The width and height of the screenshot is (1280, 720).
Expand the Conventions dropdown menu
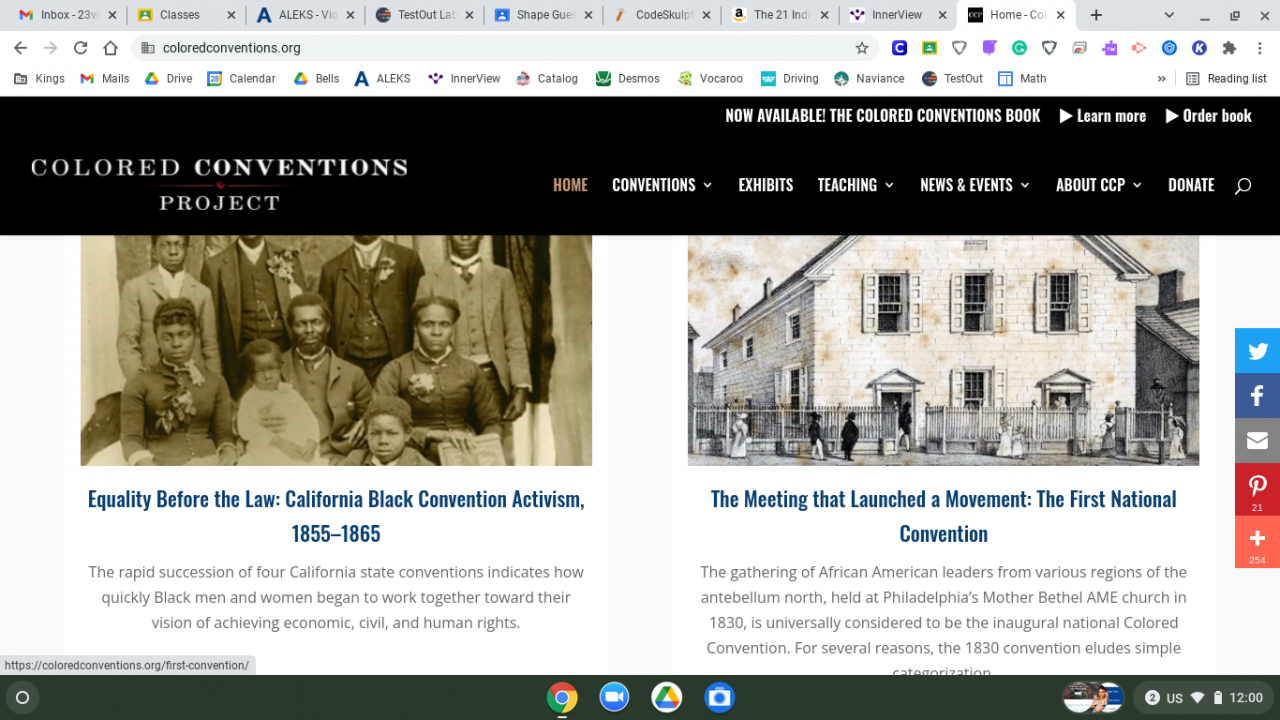coord(662,185)
